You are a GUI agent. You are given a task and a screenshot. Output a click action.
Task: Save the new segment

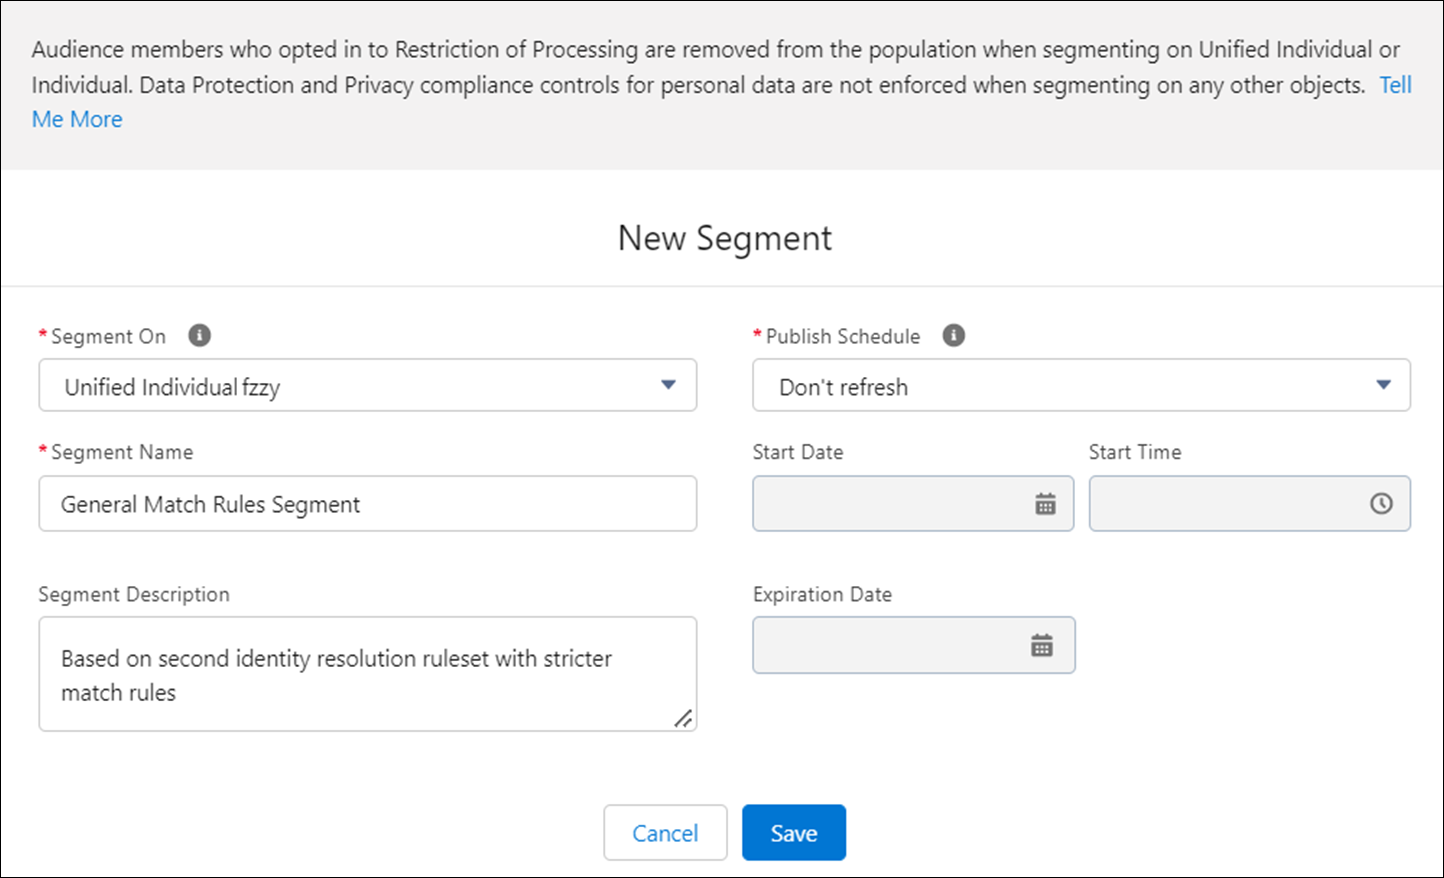[794, 832]
